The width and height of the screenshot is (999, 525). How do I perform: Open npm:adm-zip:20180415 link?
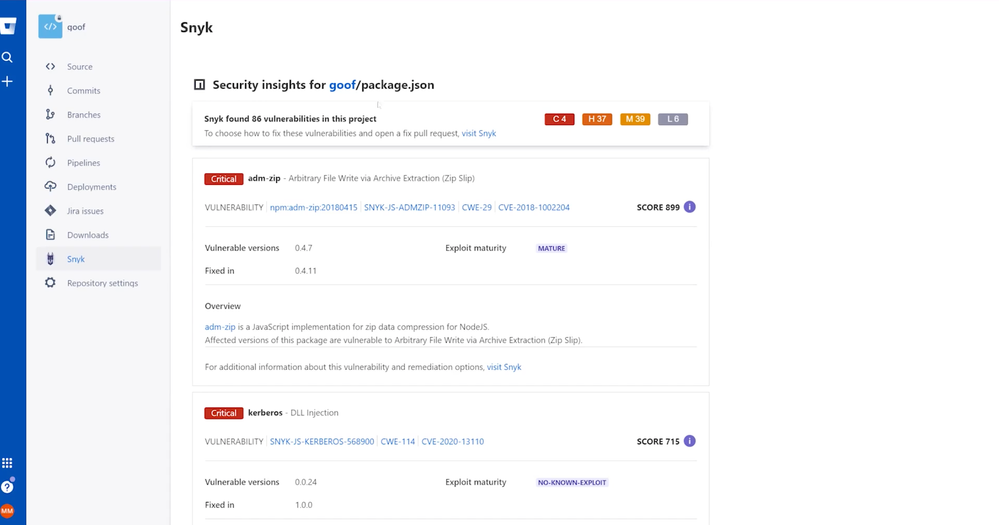(x=313, y=207)
